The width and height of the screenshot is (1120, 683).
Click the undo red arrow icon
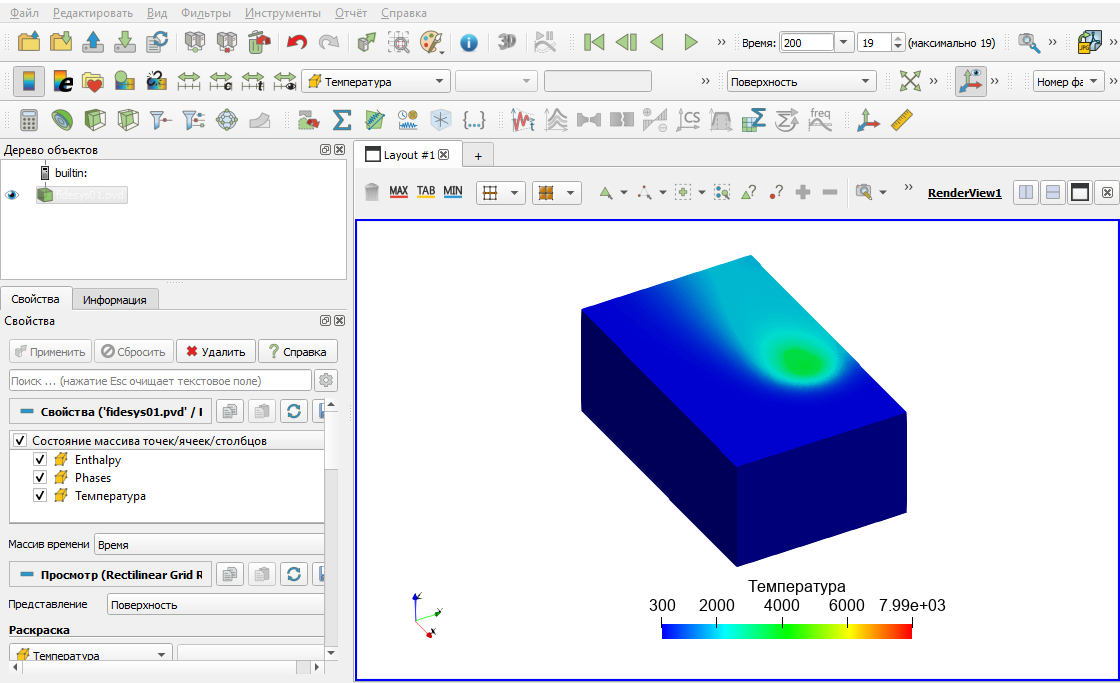296,42
